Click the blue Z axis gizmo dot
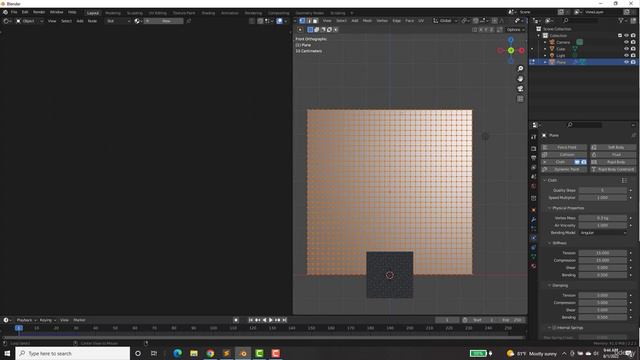Viewport: 640px width, 360px height. [511, 40]
